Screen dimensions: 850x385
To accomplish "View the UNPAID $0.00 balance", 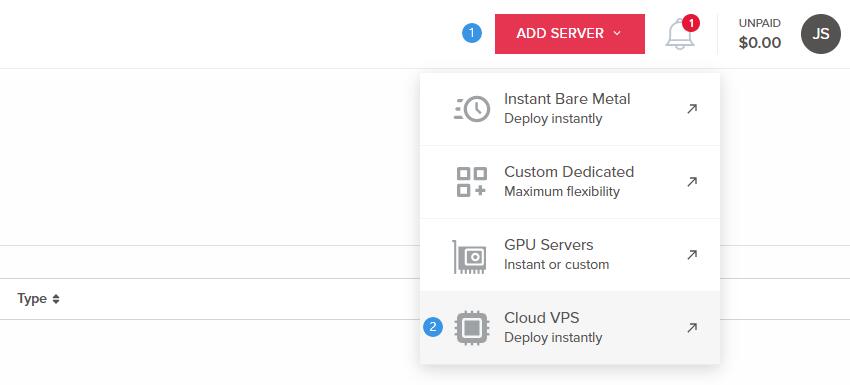I will tap(760, 34).
